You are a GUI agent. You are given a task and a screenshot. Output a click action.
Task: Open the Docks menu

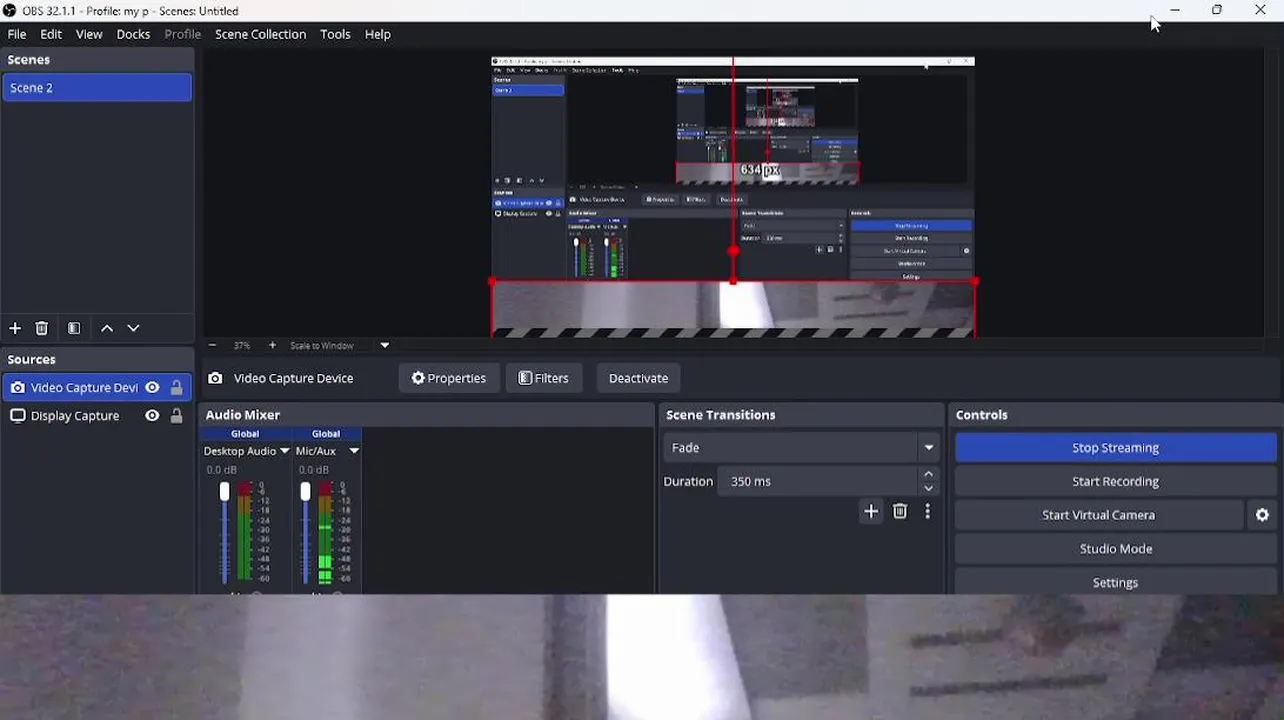coord(133,34)
